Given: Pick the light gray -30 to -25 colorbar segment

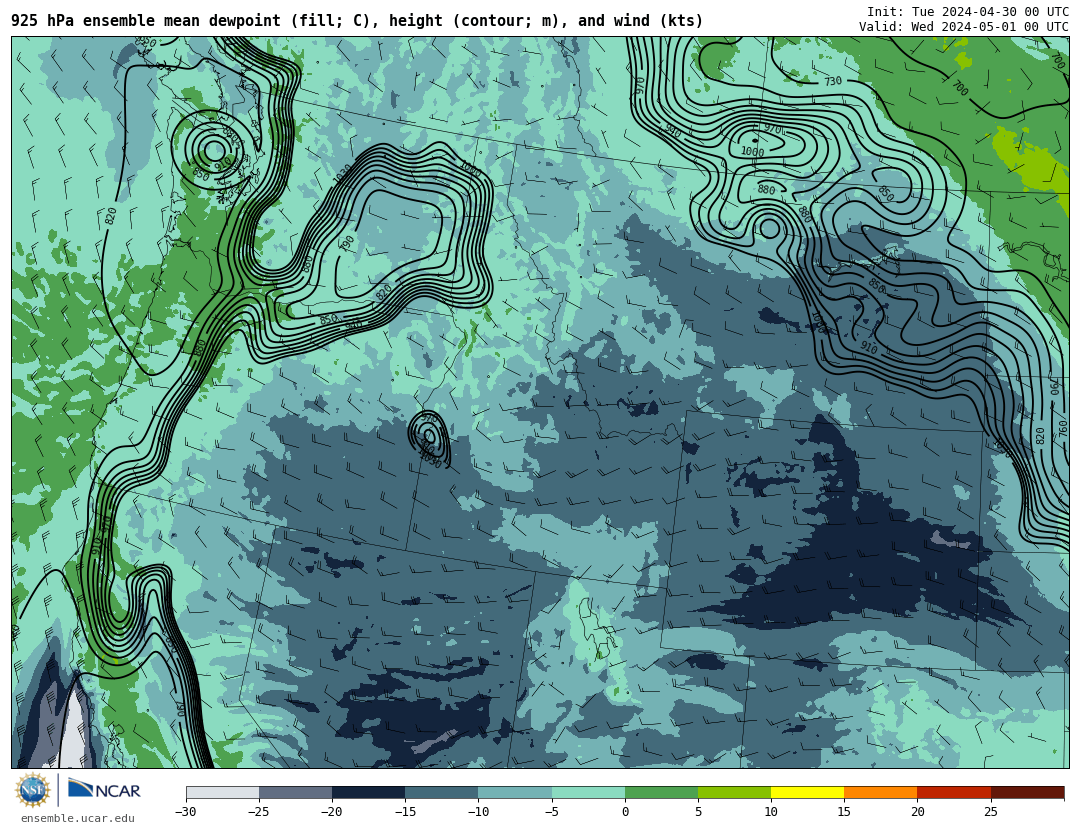Looking at the screenshot, I should click(222, 792).
